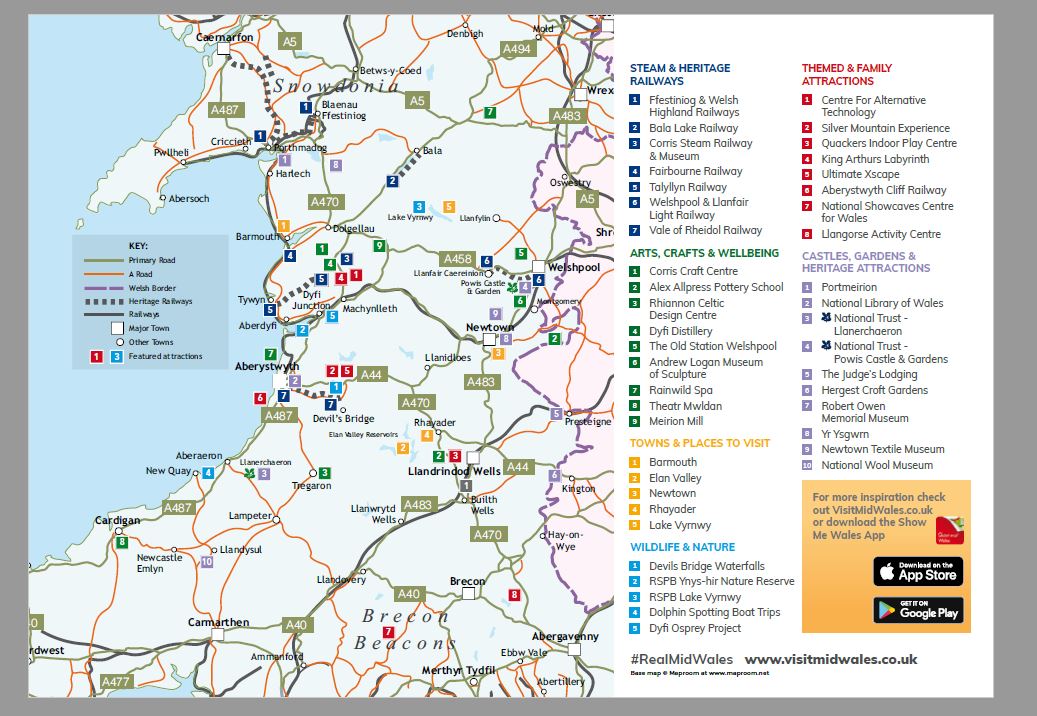Click the green Primary Road line sample in key

coord(104,260)
